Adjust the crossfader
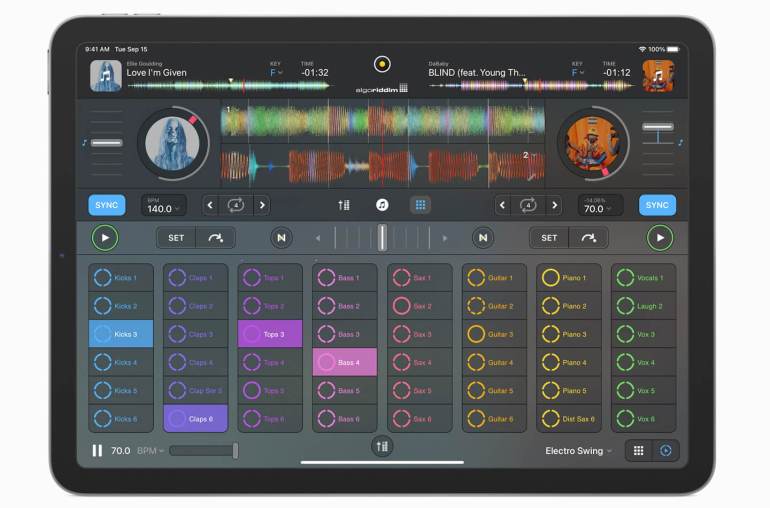This screenshot has width=770, height=508. pyautogui.click(x=382, y=238)
